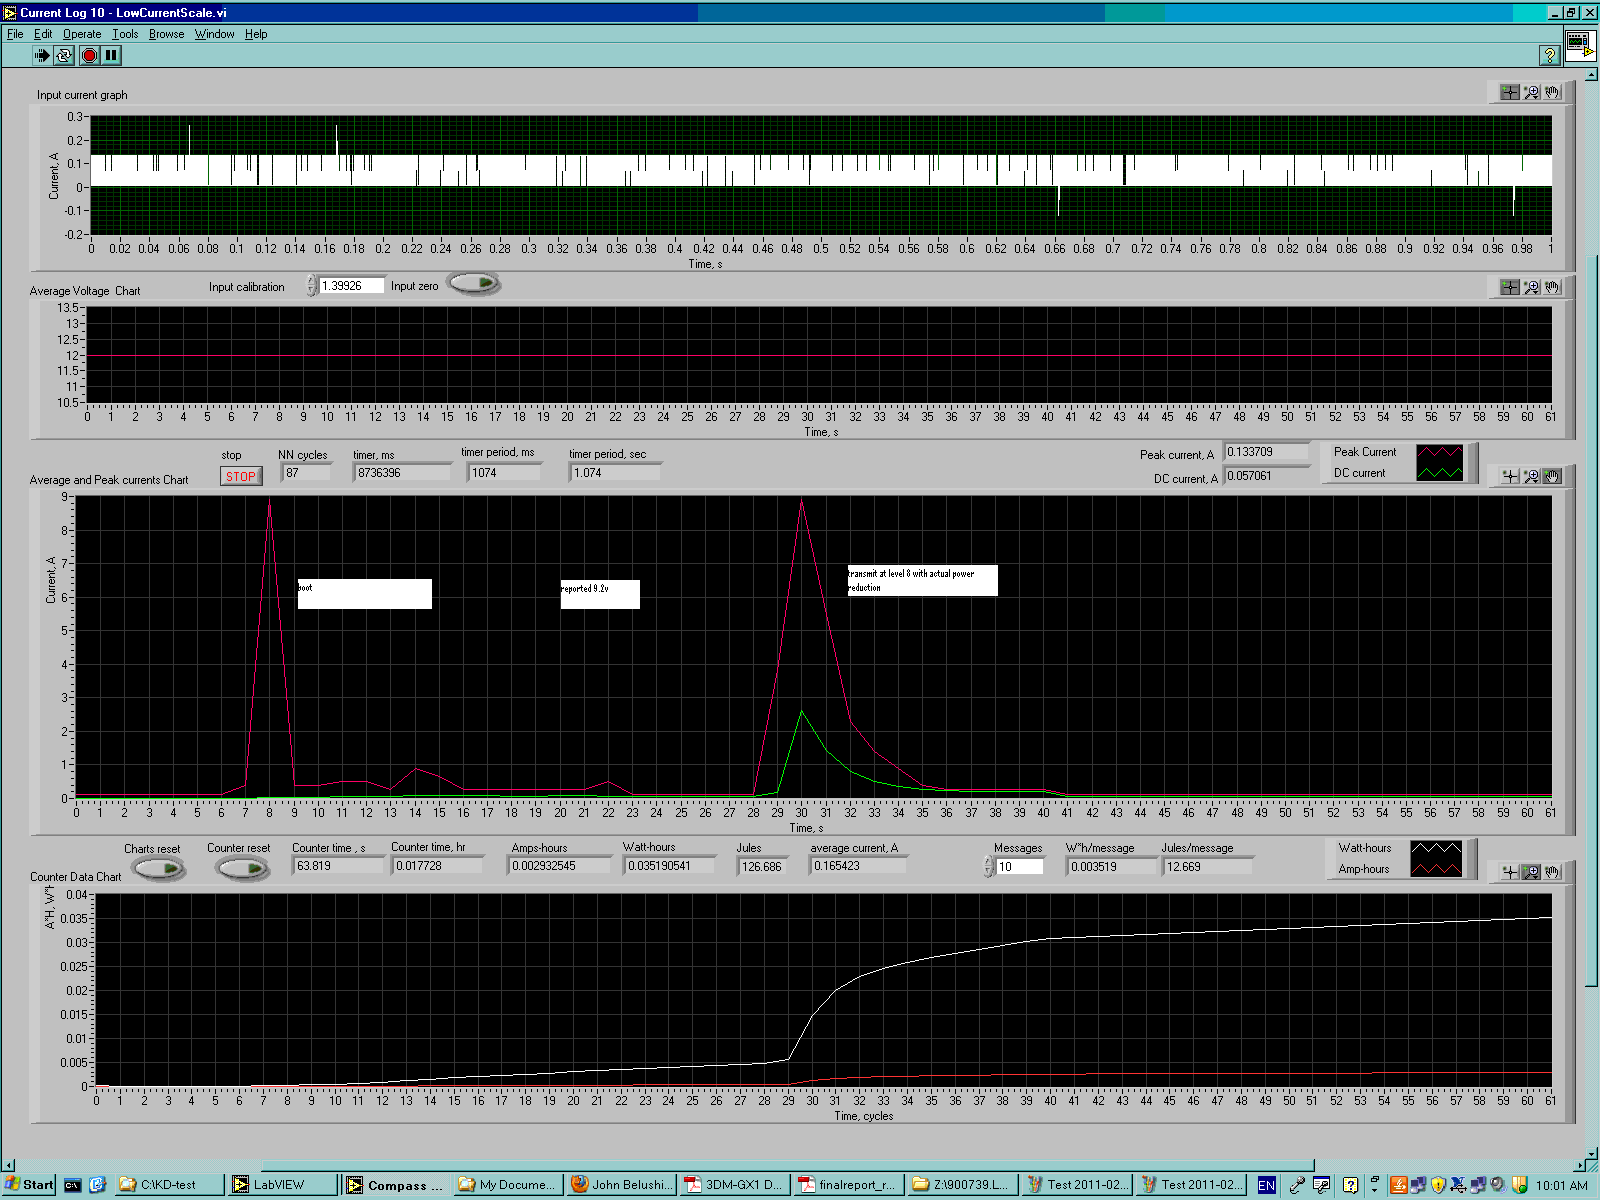Open the Window menu

[214, 34]
